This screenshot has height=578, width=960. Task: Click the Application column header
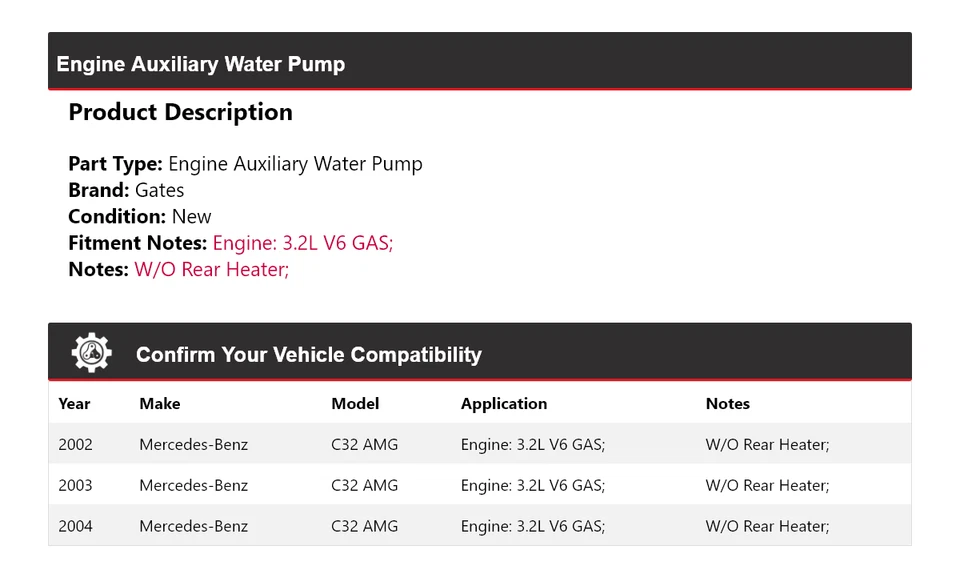tap(504, 404)
